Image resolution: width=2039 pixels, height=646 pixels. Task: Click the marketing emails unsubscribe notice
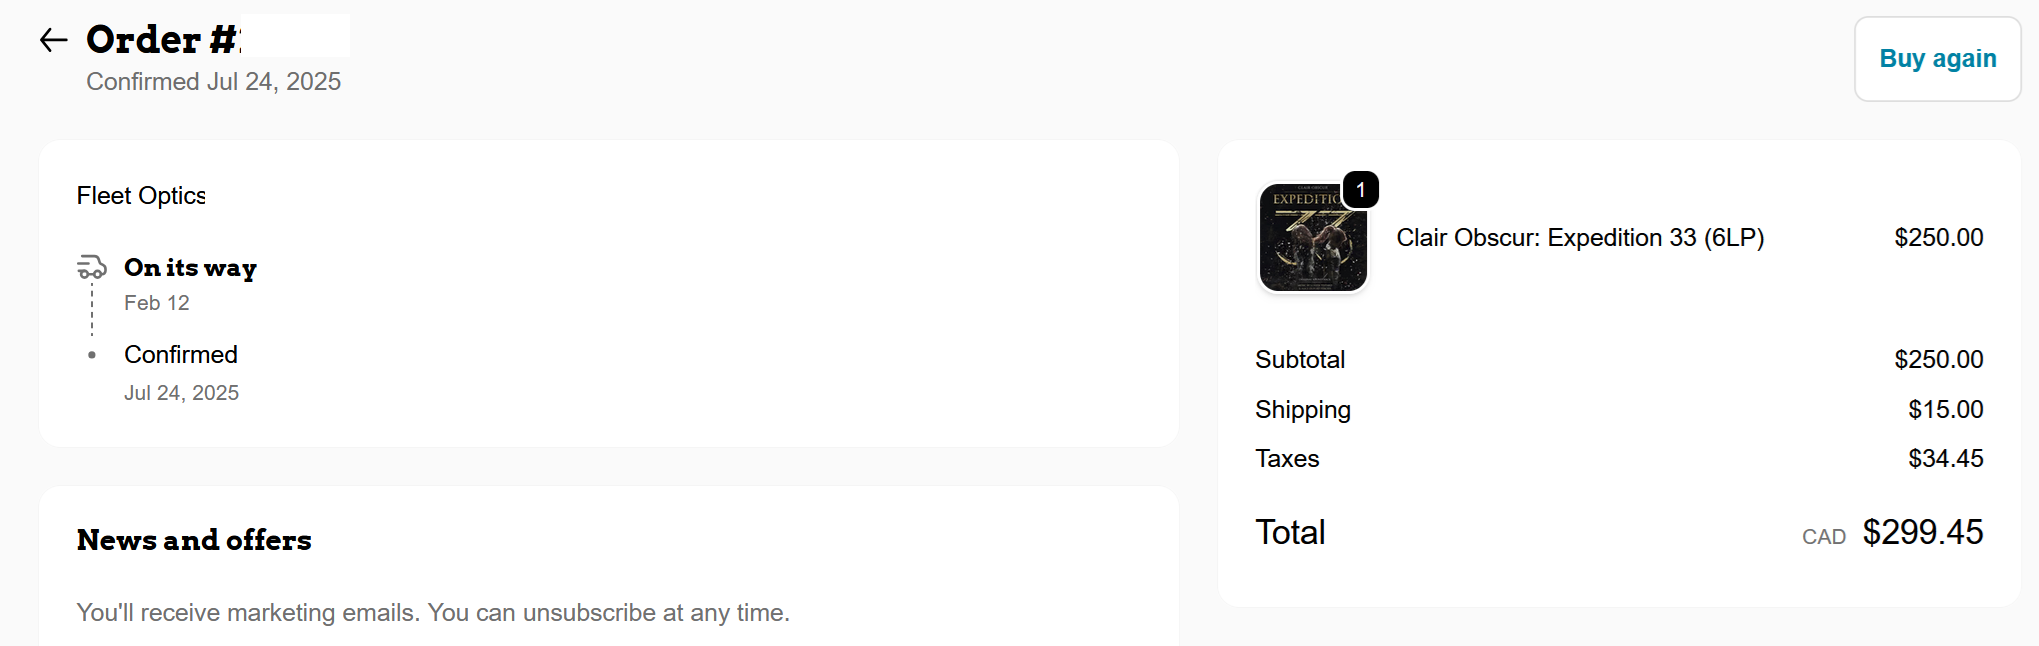pos(433,613)
